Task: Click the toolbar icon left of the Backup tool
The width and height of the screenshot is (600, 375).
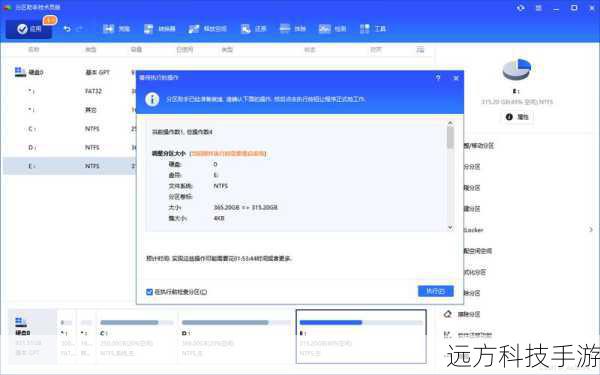Action: 194,29
